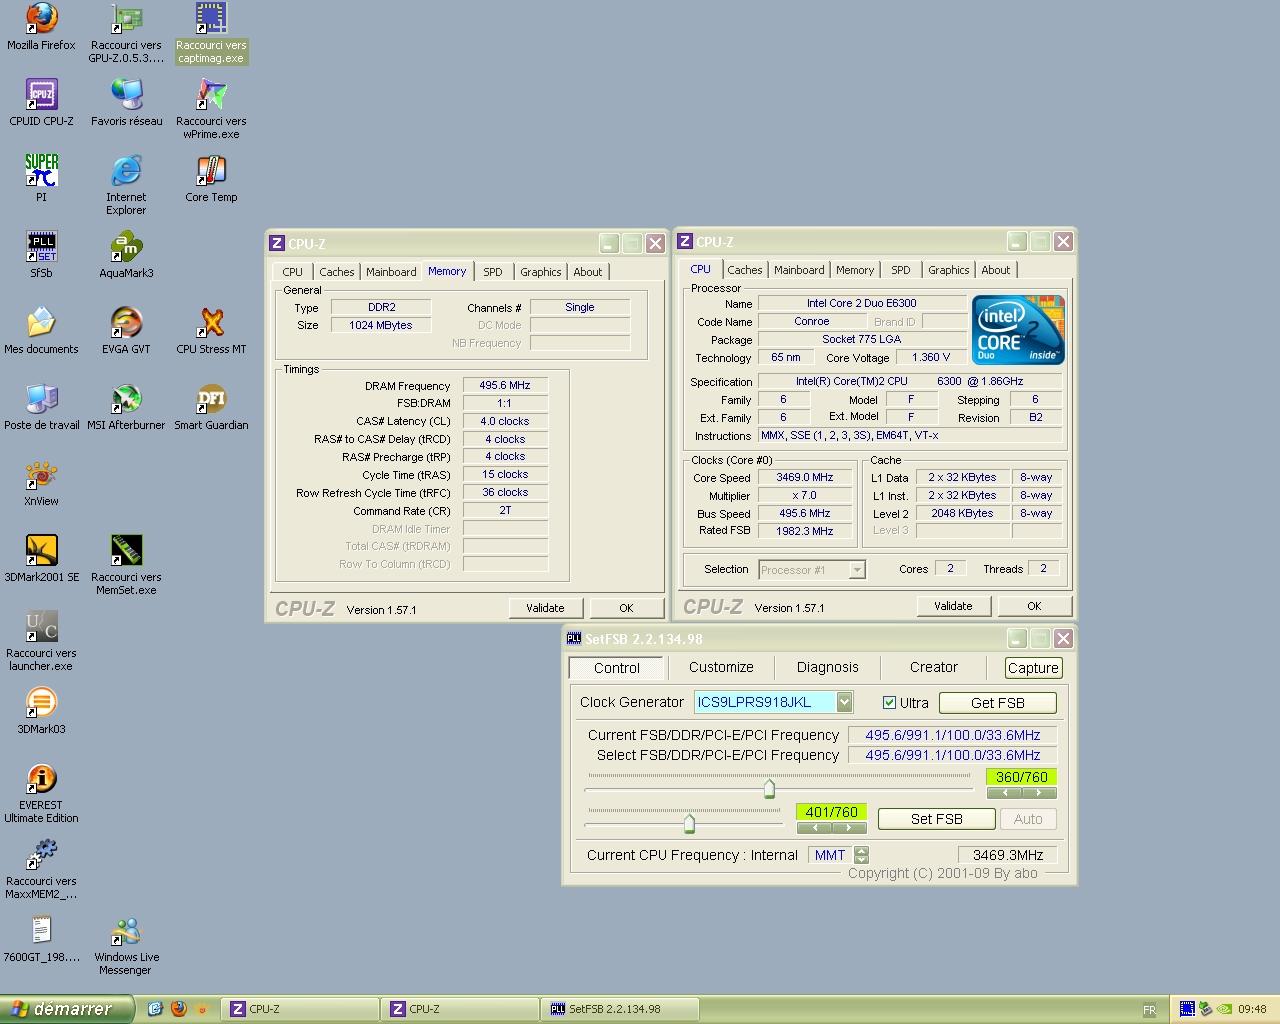Click Capture button in SetFSB
The width and height of the screenshot is (1280, 1024).
click(x=1033, y=668)
